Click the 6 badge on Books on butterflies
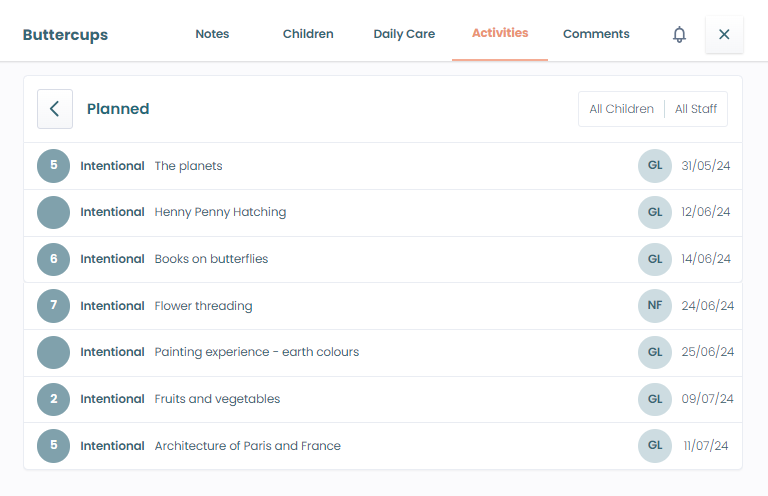 pos(54,259)
